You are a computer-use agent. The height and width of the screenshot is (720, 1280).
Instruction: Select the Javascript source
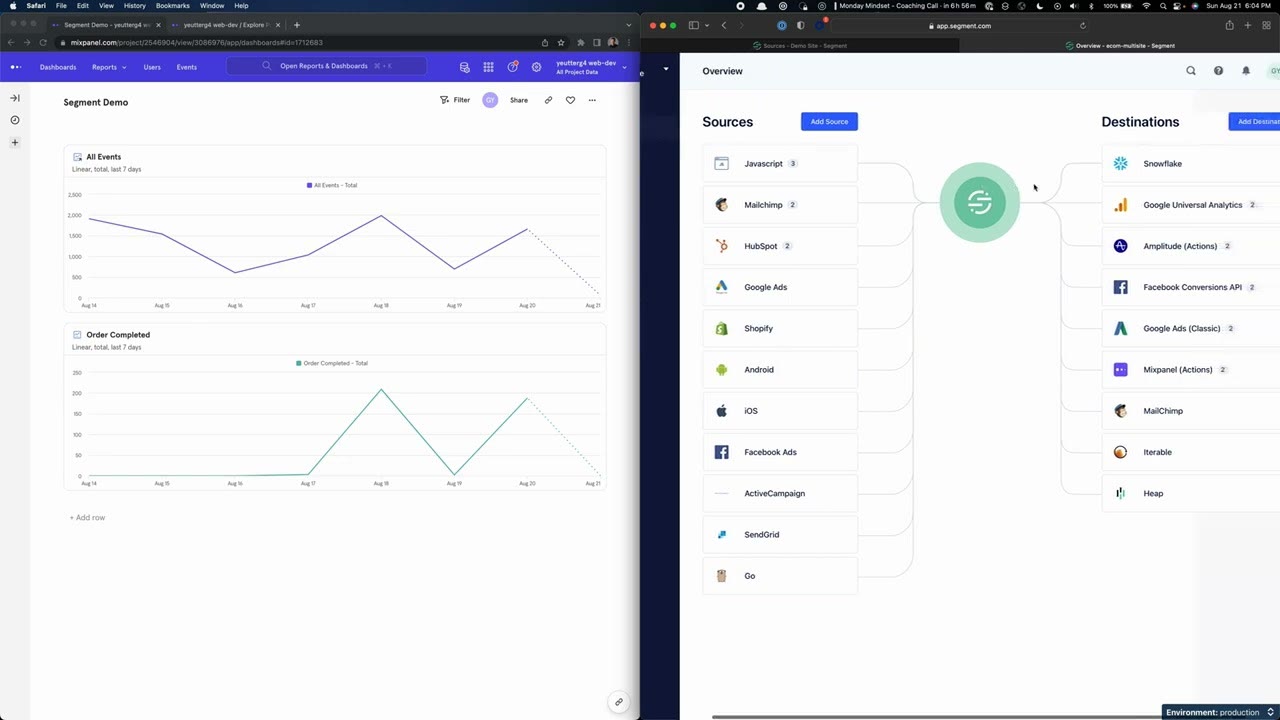tap(780, 164)
